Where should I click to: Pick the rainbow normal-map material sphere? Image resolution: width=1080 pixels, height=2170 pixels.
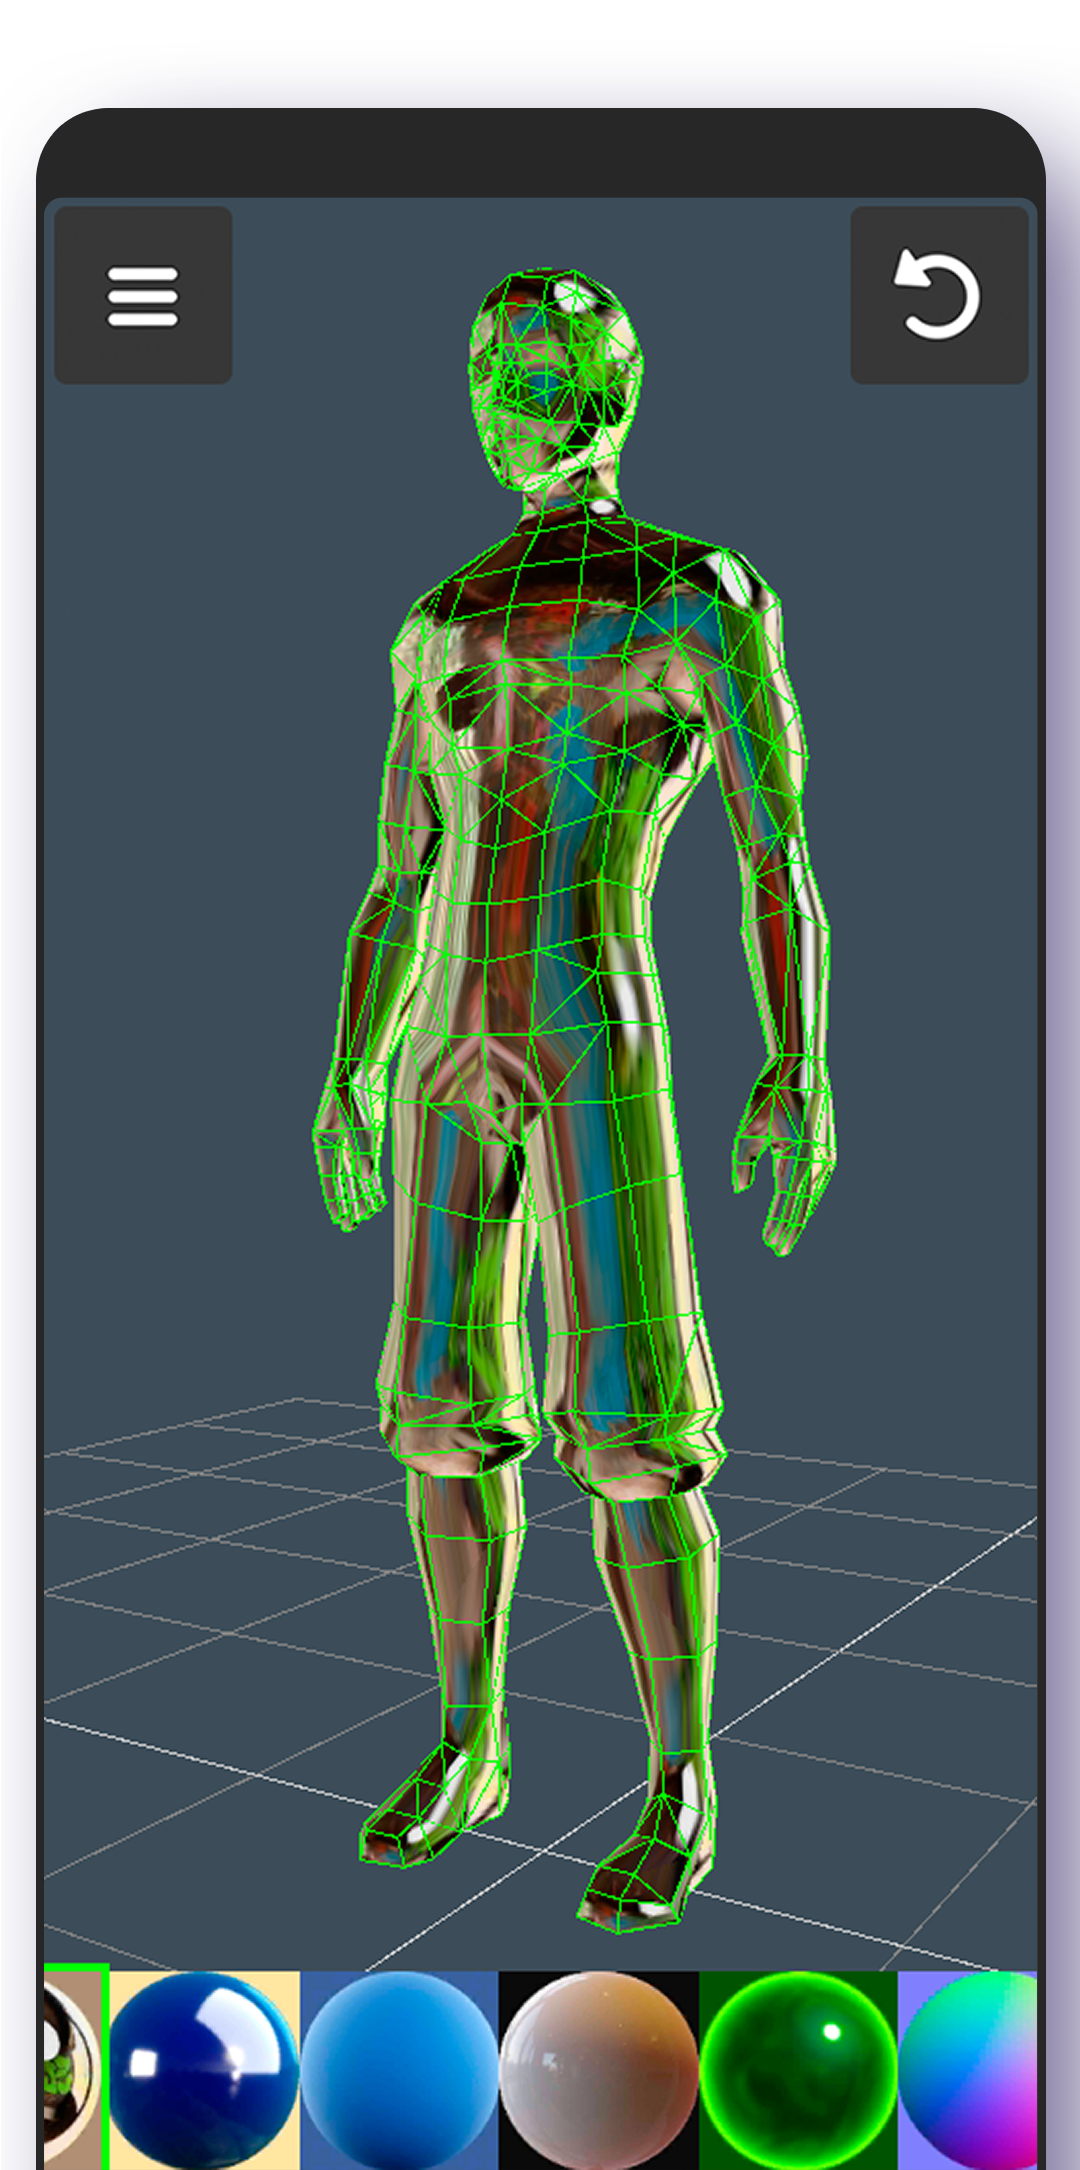[x=970, y=2068]
